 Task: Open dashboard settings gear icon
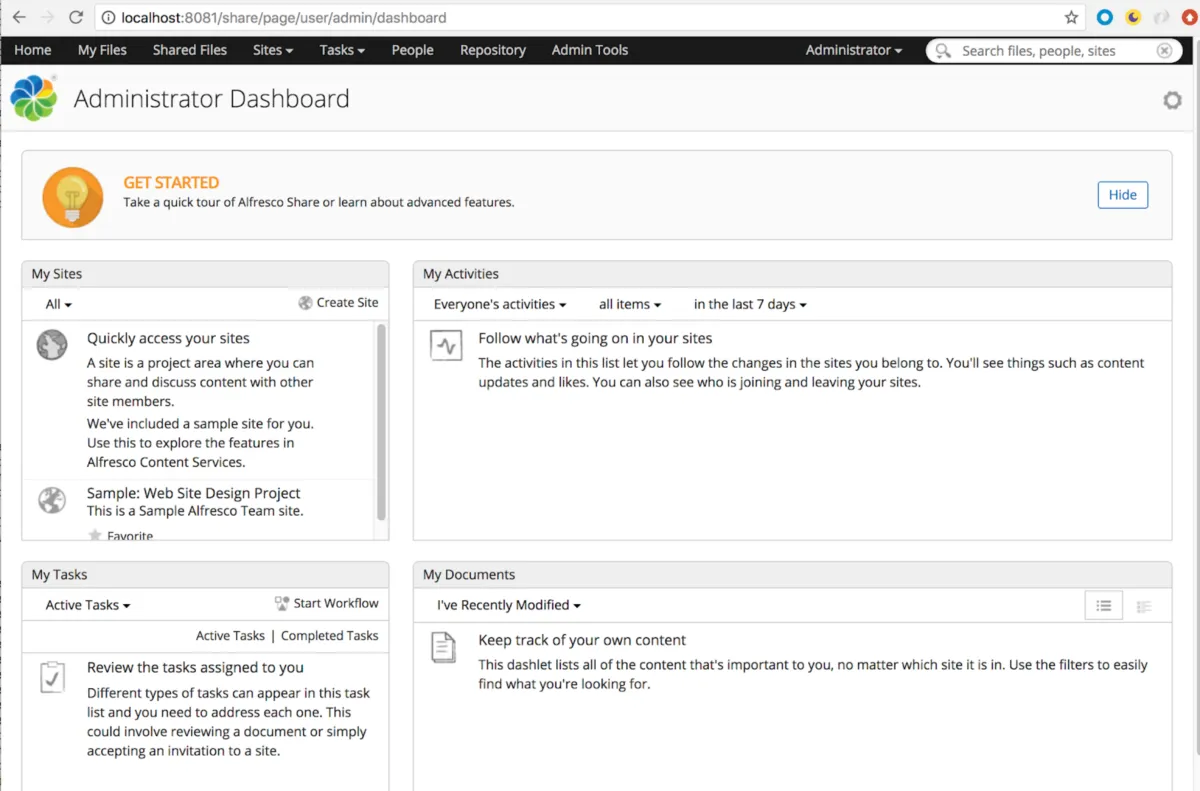1172,100
